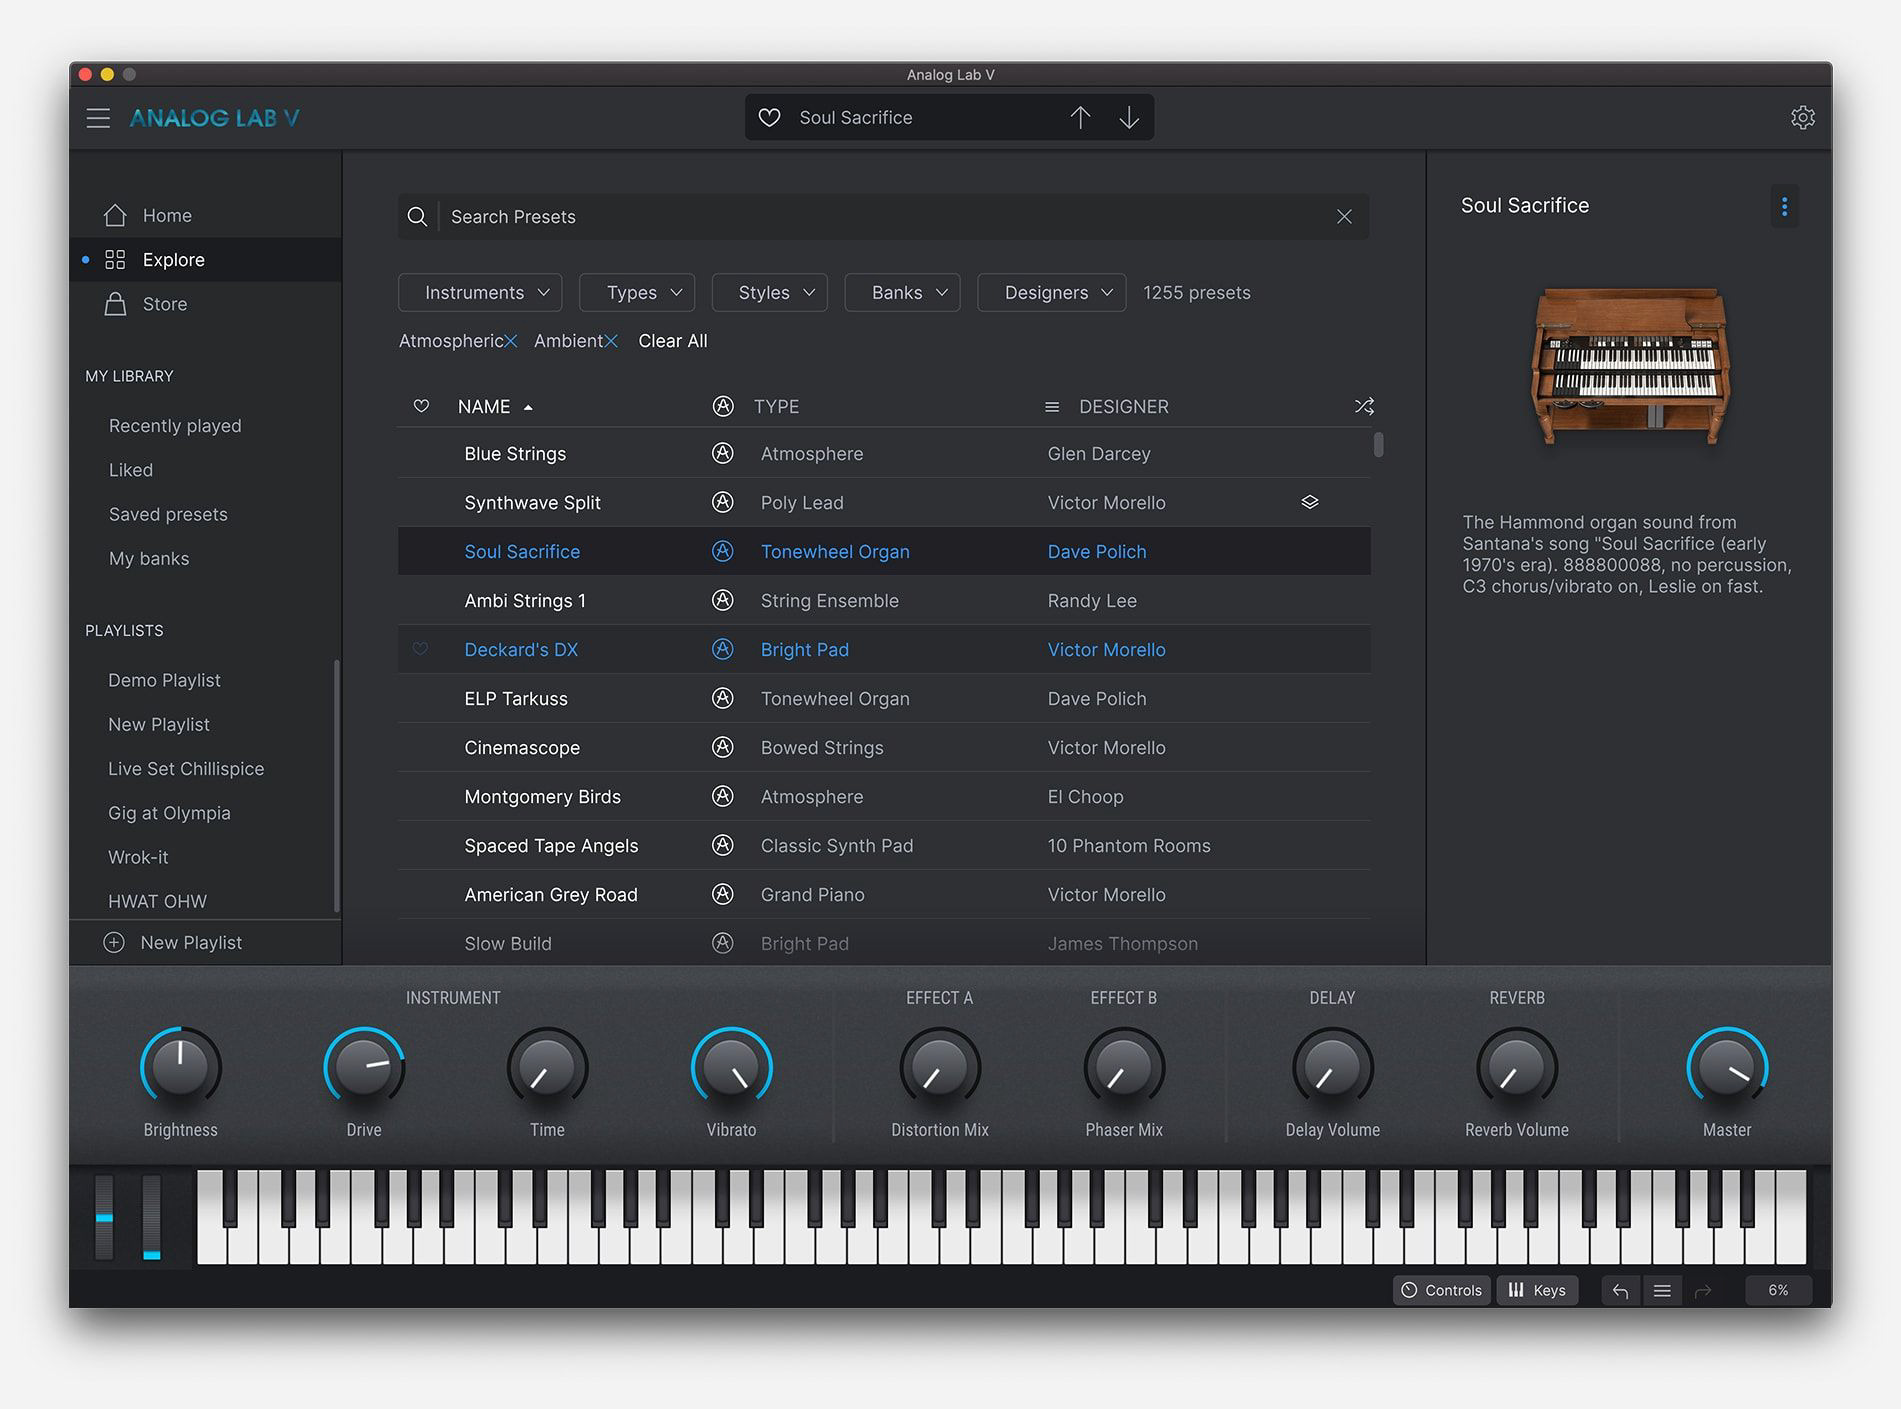Image resolution: width=1901 pixels, height=1409 pixels.
Task: Open the Home section
Action: (206, 216)
